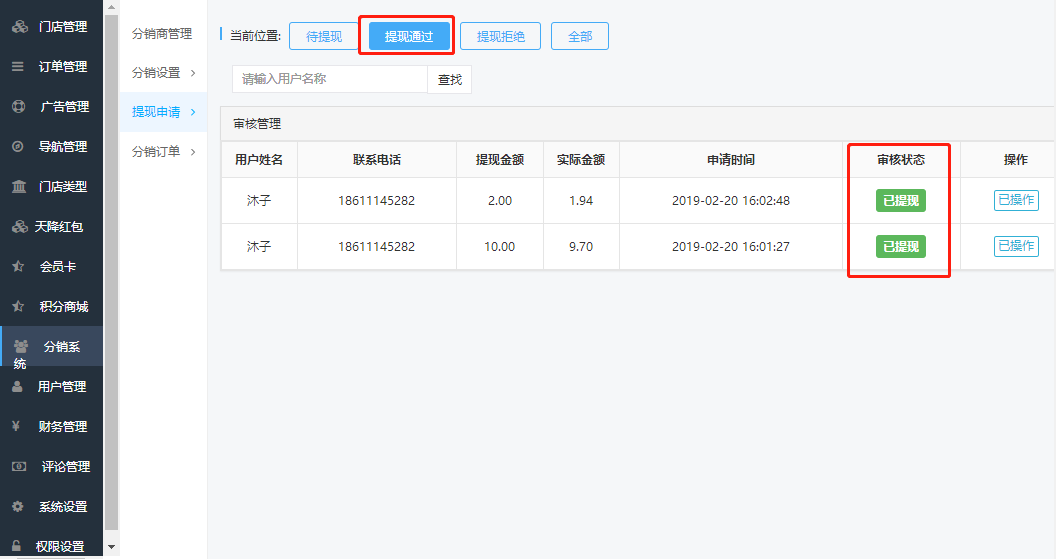Click the 导航管理 compass icon
1056x559 pixels.
point(18,146)
